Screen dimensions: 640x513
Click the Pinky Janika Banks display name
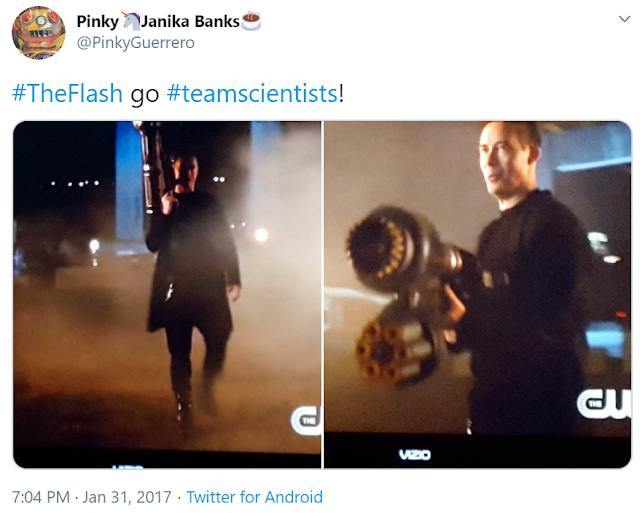tap(169, 21)
